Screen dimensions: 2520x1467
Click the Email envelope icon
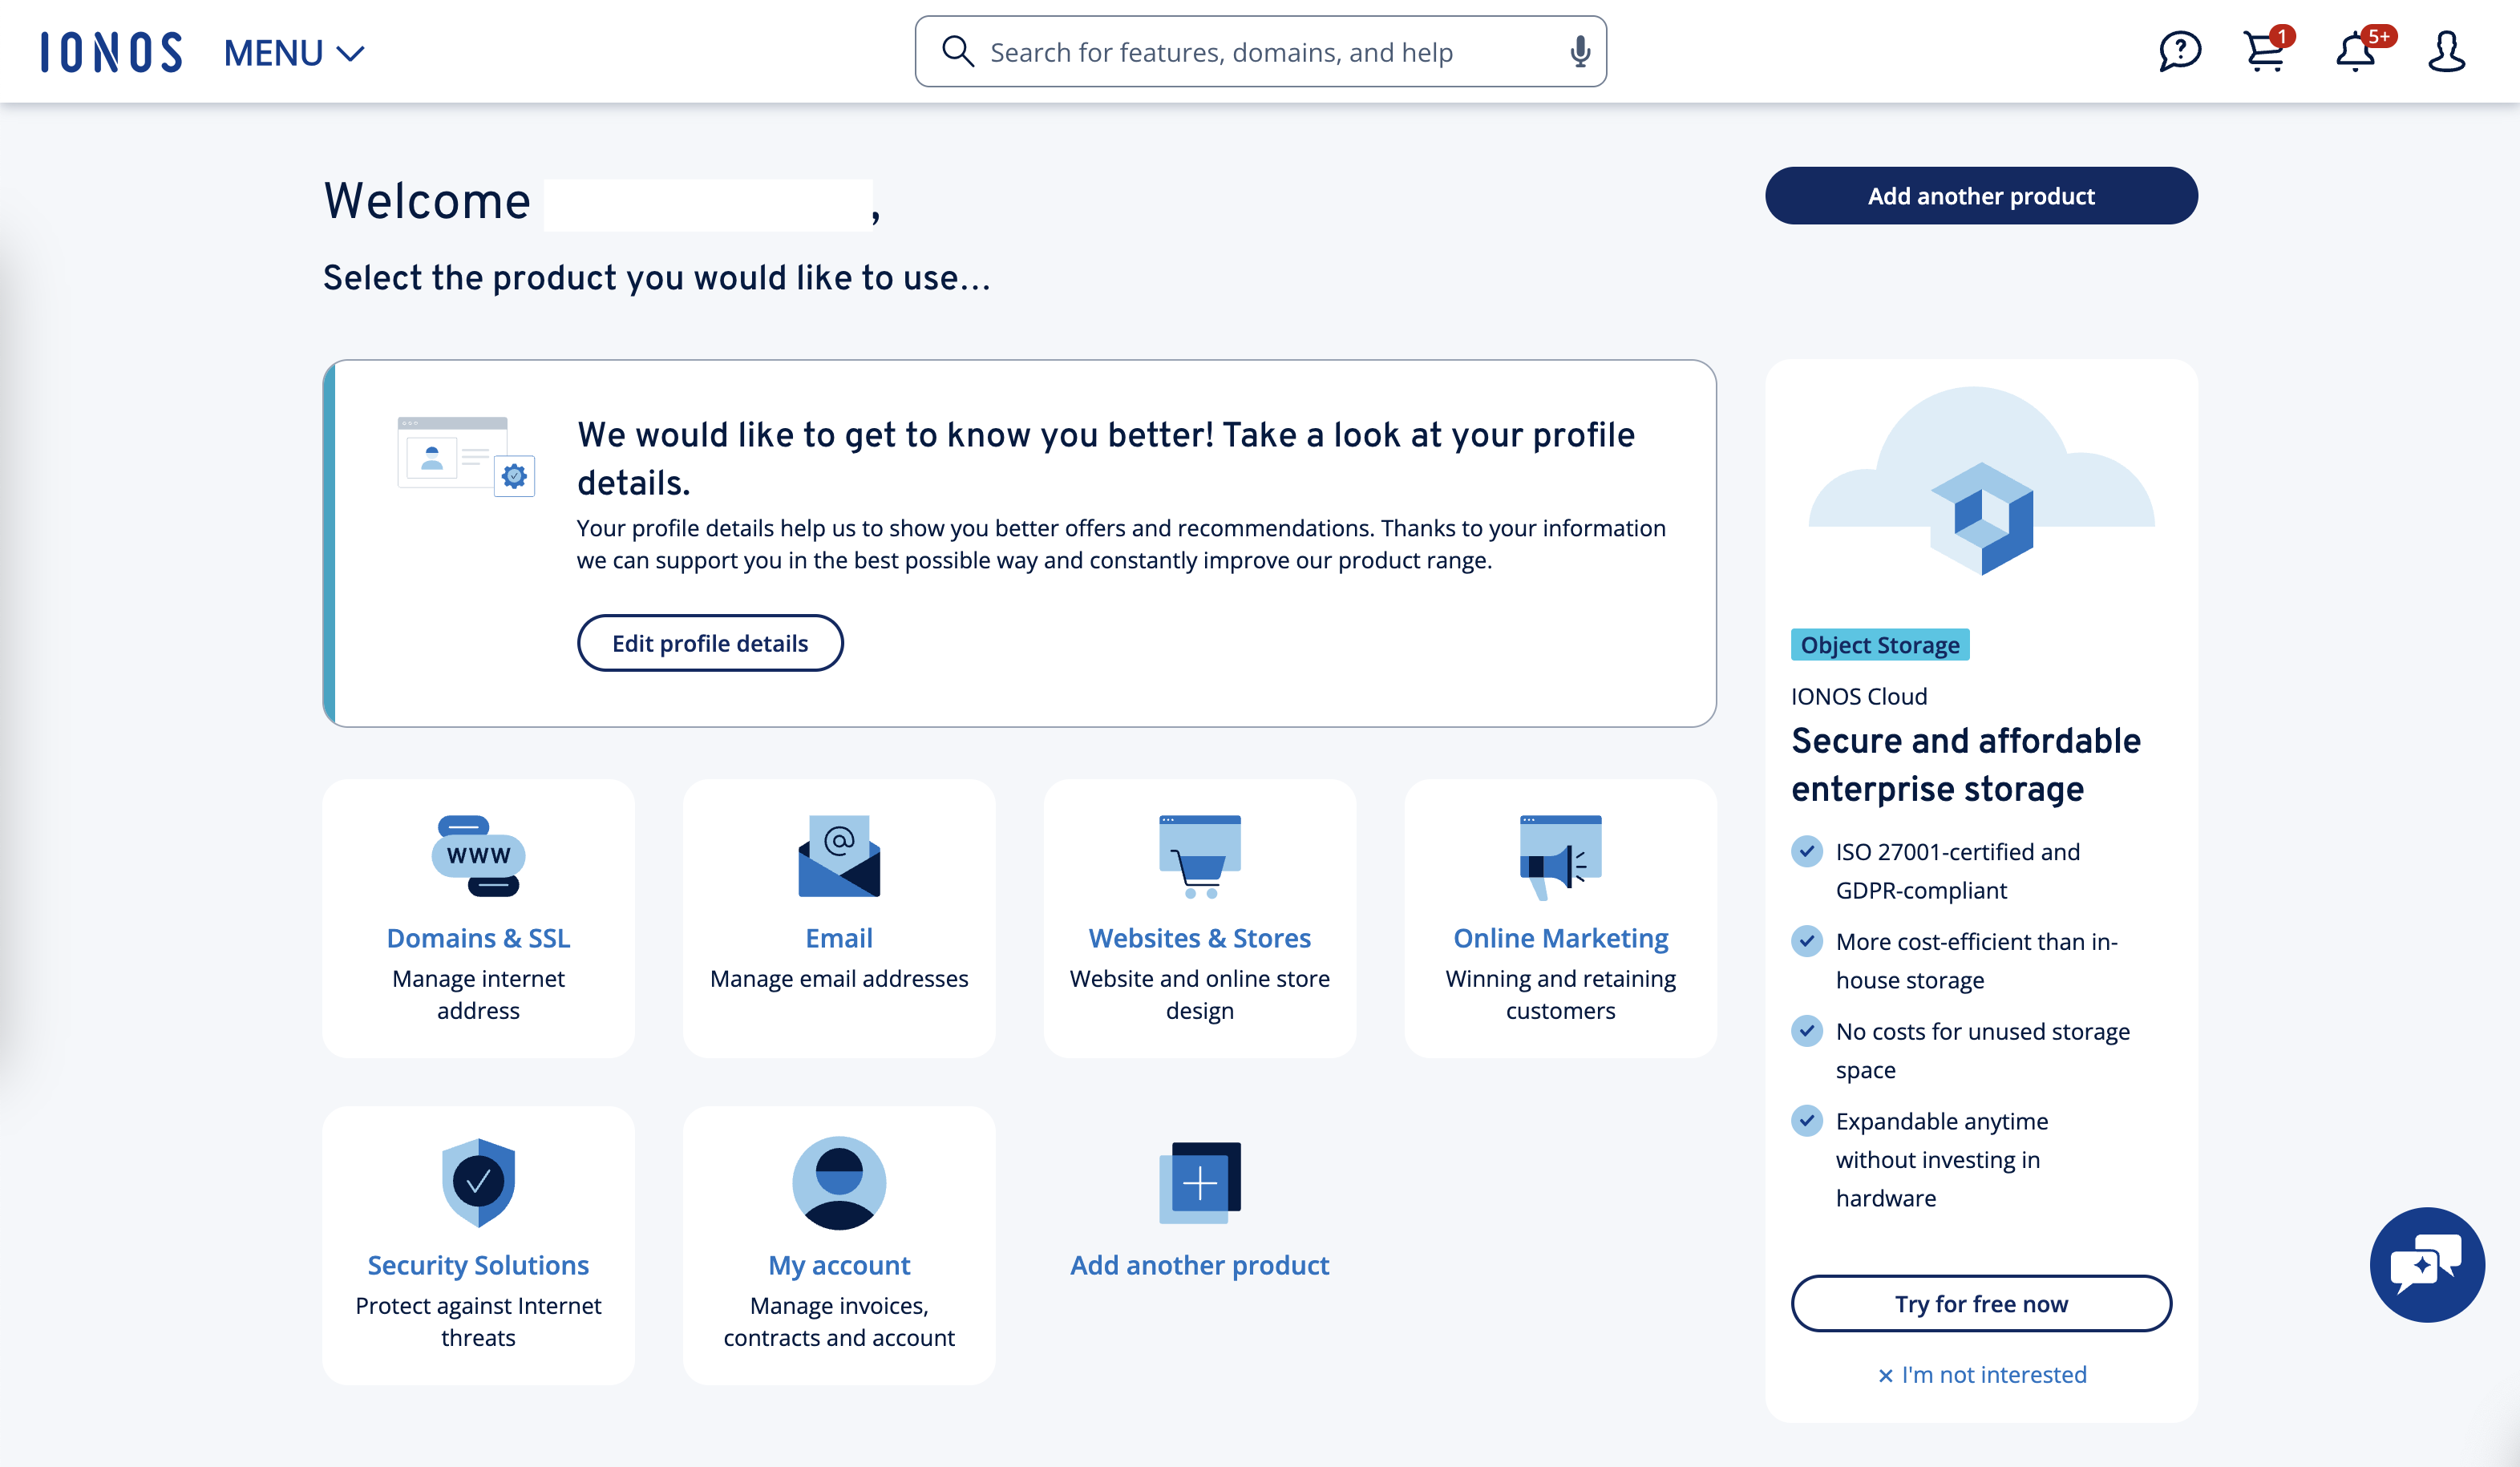coord(839,856)
